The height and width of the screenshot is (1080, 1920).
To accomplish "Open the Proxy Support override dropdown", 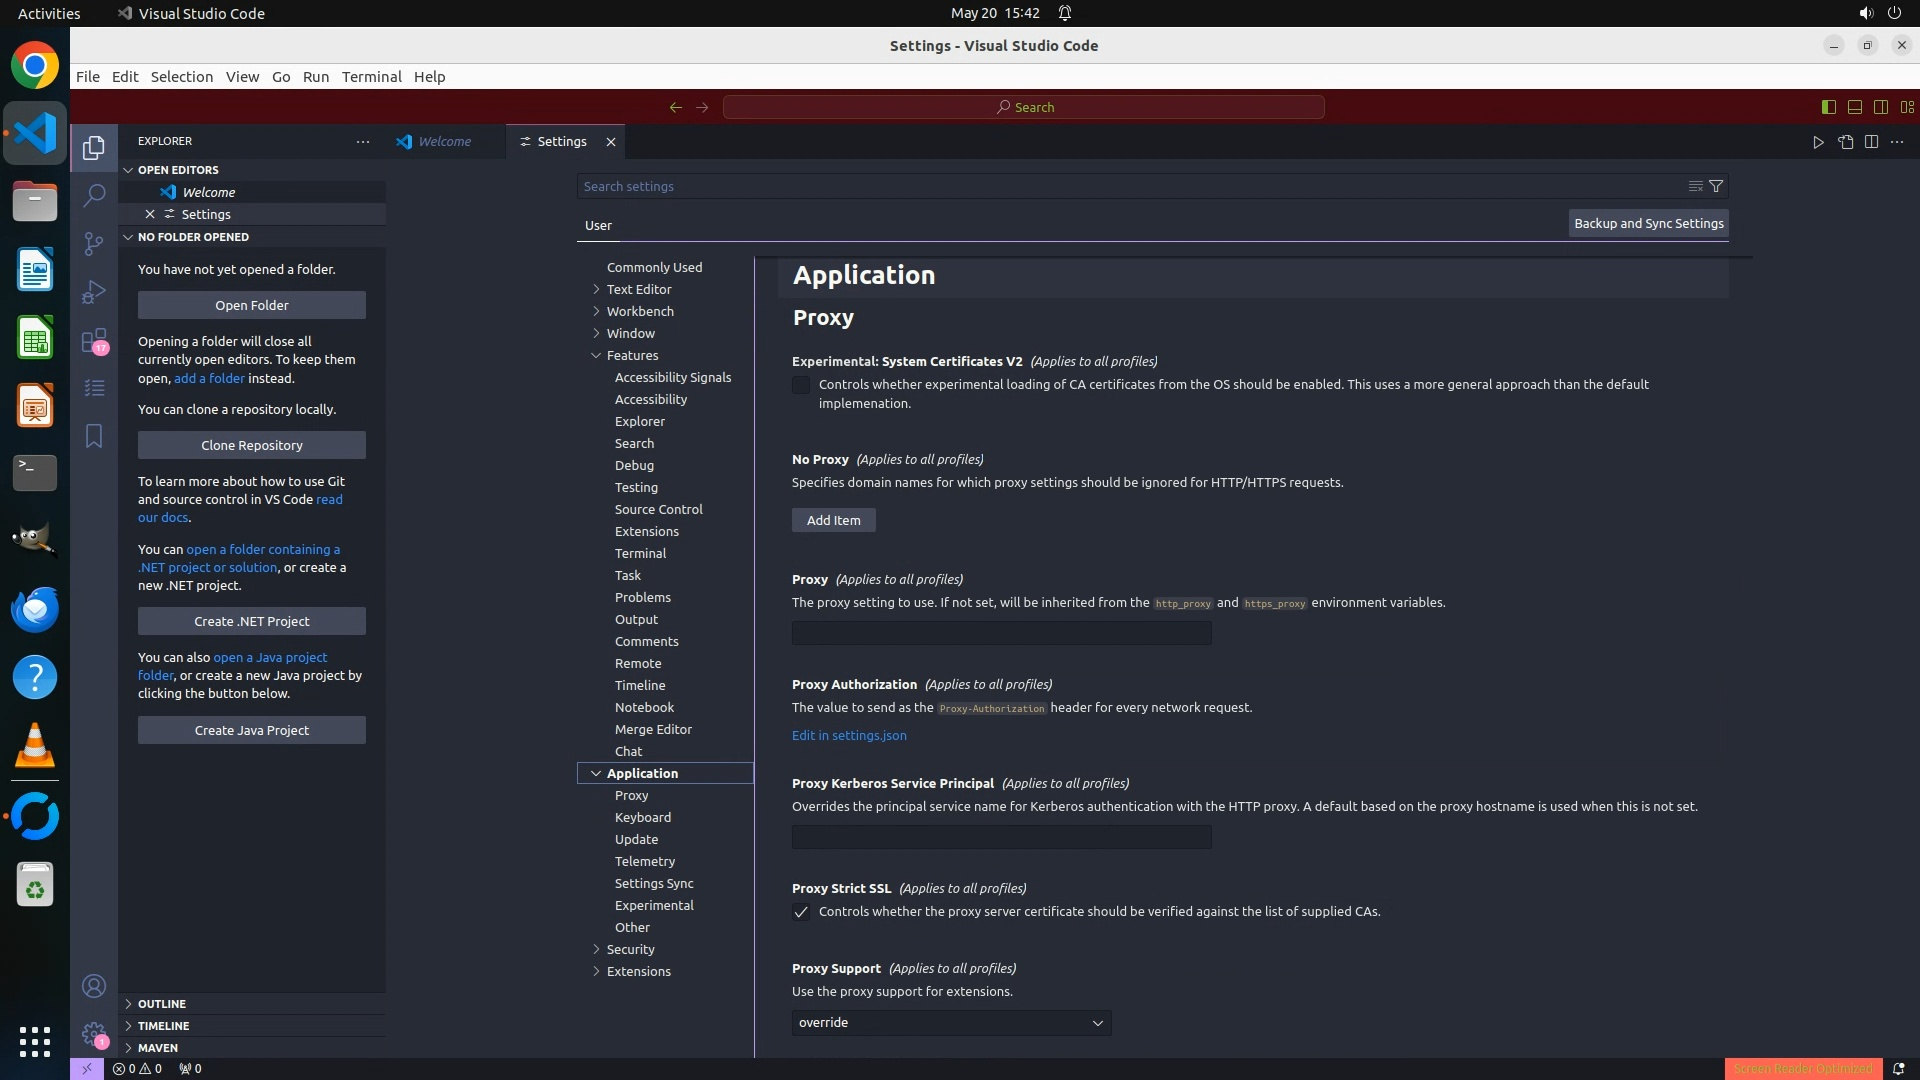I will pos(951,1022).
